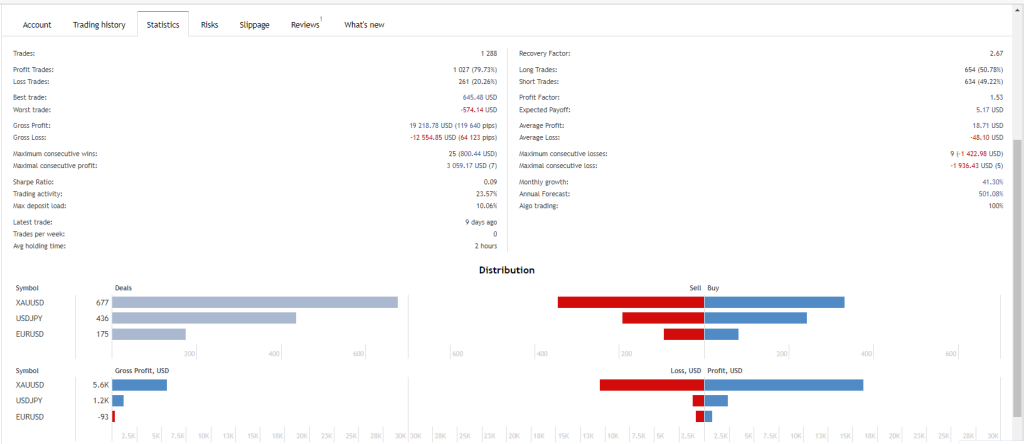
Task: Open the Reviews tab
Action: (x=306, y=25)
